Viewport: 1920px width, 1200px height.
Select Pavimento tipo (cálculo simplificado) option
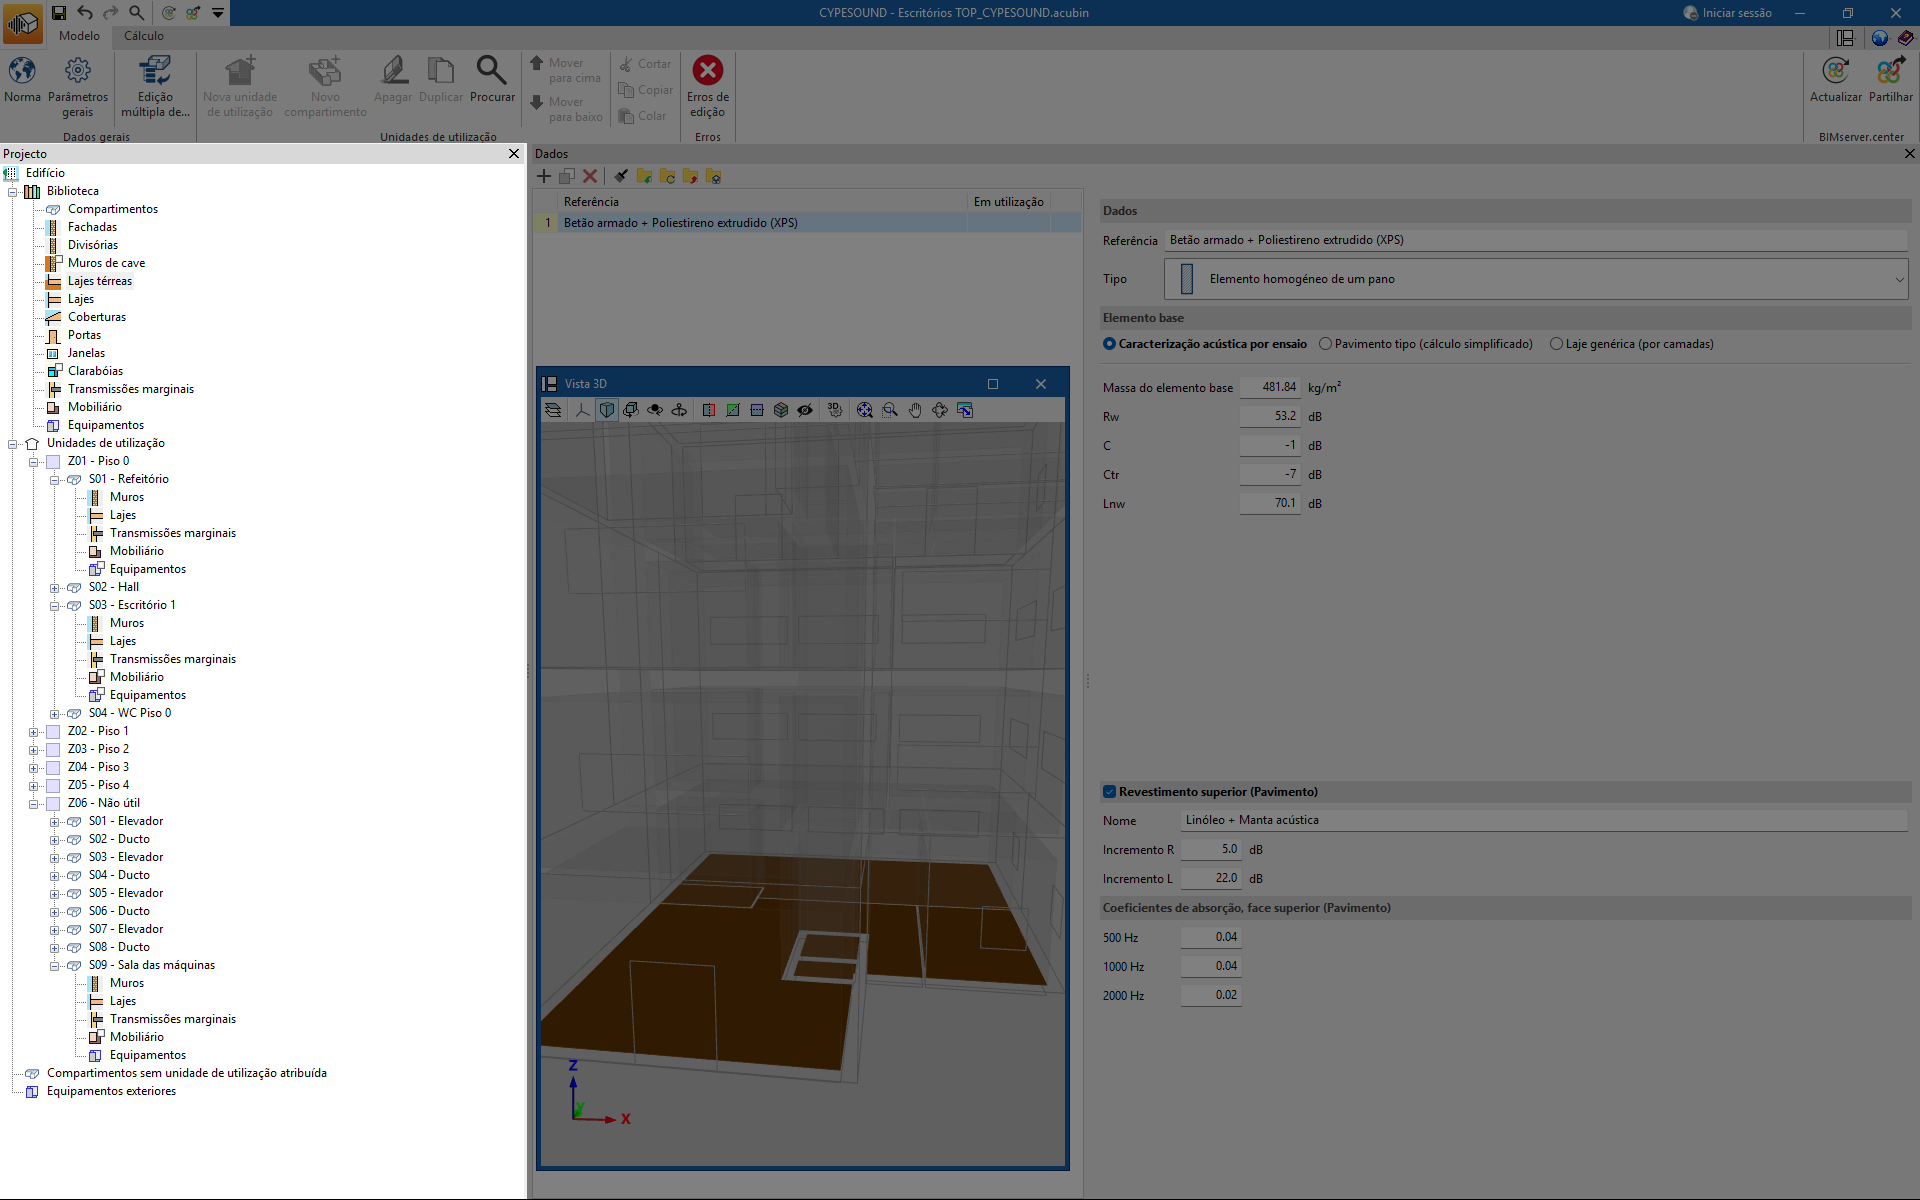click(1326, 344)
